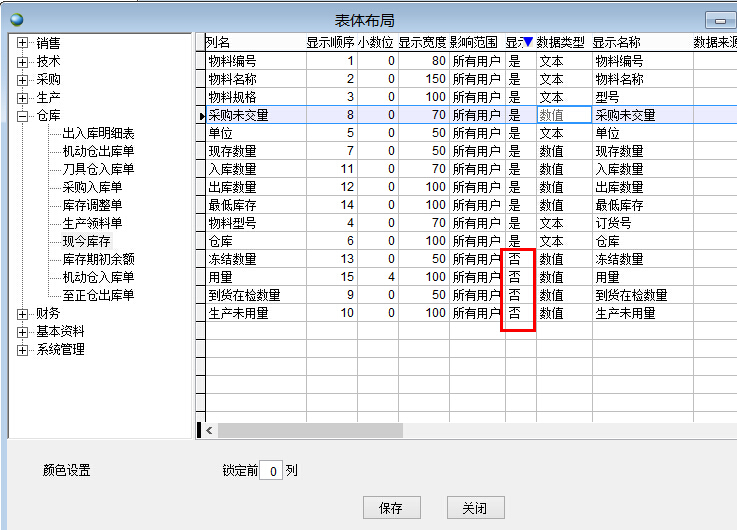Toggle the 显示 value for the 冻结数量 row

point(516,259)
